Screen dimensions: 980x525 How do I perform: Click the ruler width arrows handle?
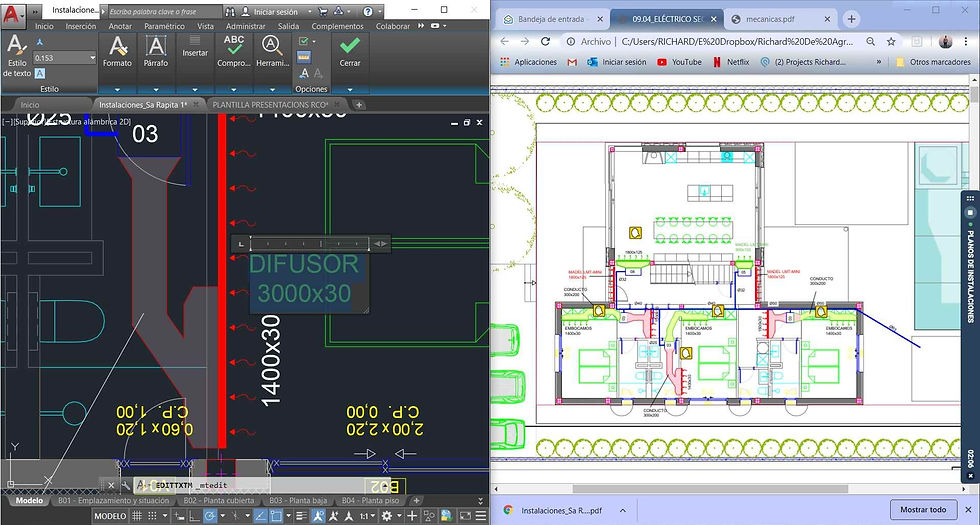coord(381,244)
